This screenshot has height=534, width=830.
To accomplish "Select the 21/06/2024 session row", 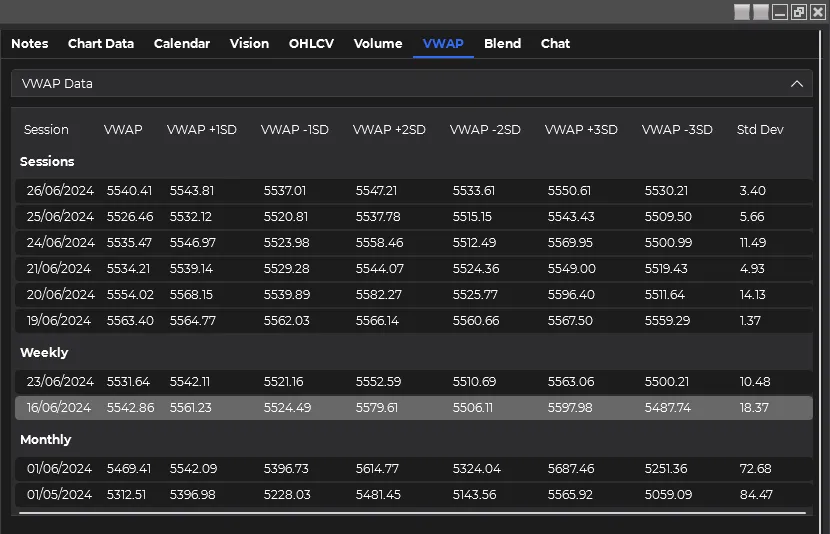I will [414, 268].
